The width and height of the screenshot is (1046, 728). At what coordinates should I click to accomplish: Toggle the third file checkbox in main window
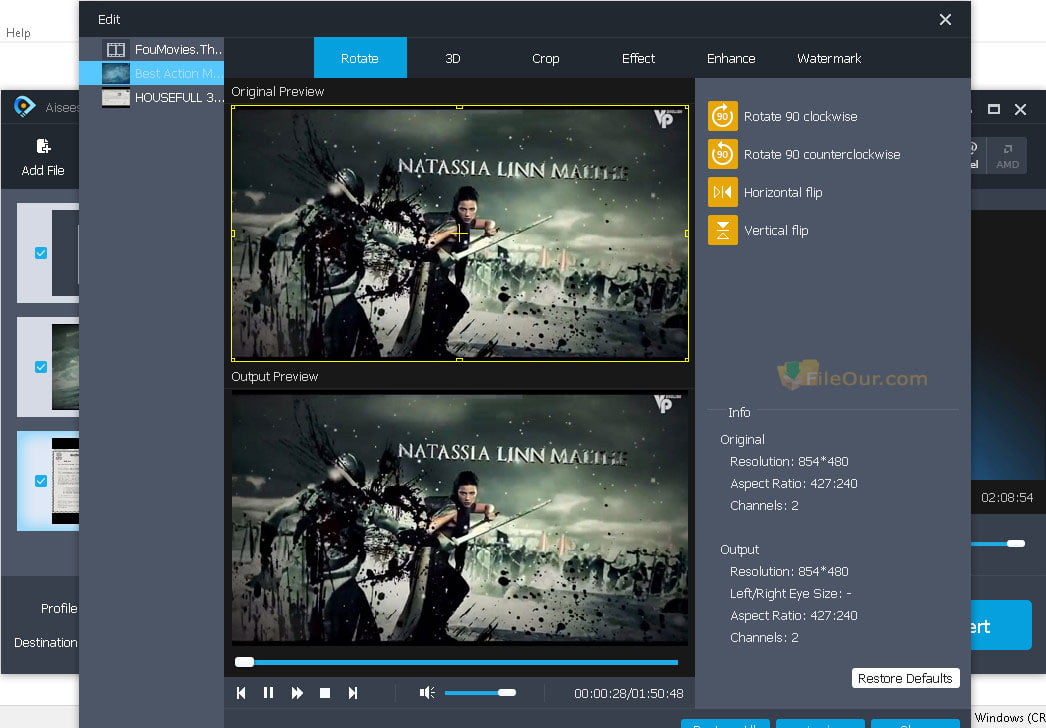point(41,481)
